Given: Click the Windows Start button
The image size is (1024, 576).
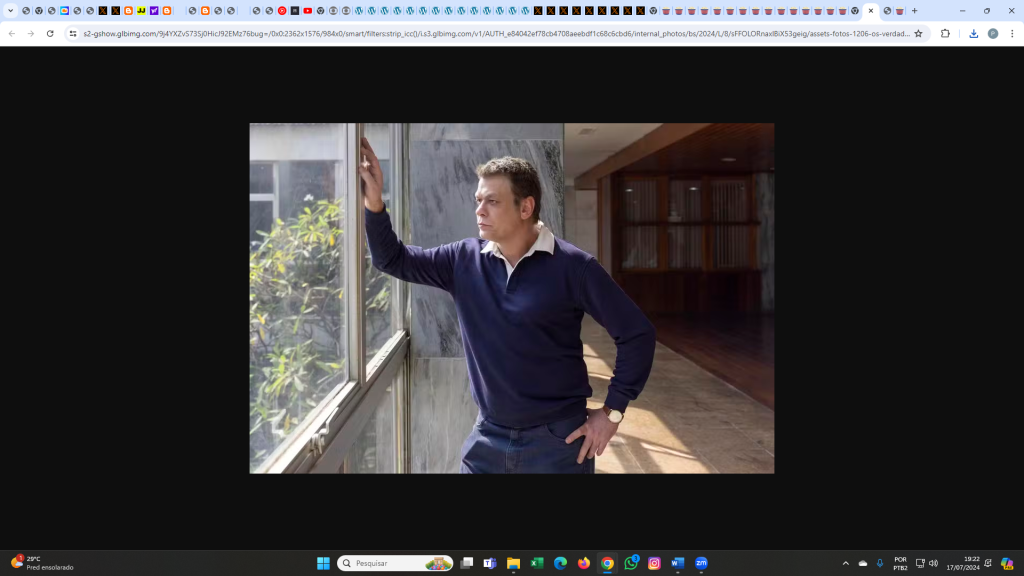Looking at the screenshot, I should coord(323,563).
